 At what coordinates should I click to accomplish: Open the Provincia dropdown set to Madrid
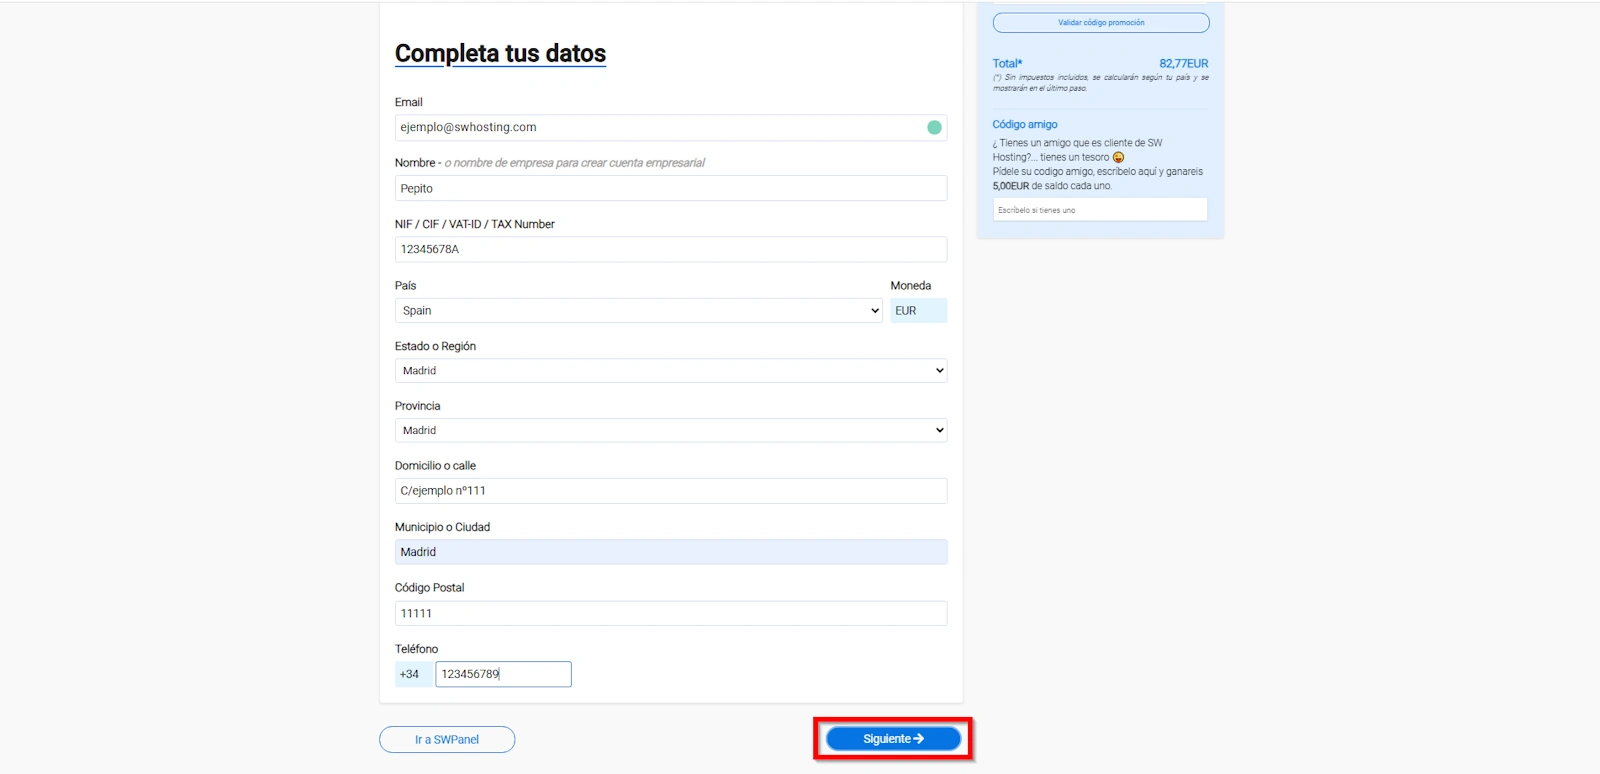[670, 431]
